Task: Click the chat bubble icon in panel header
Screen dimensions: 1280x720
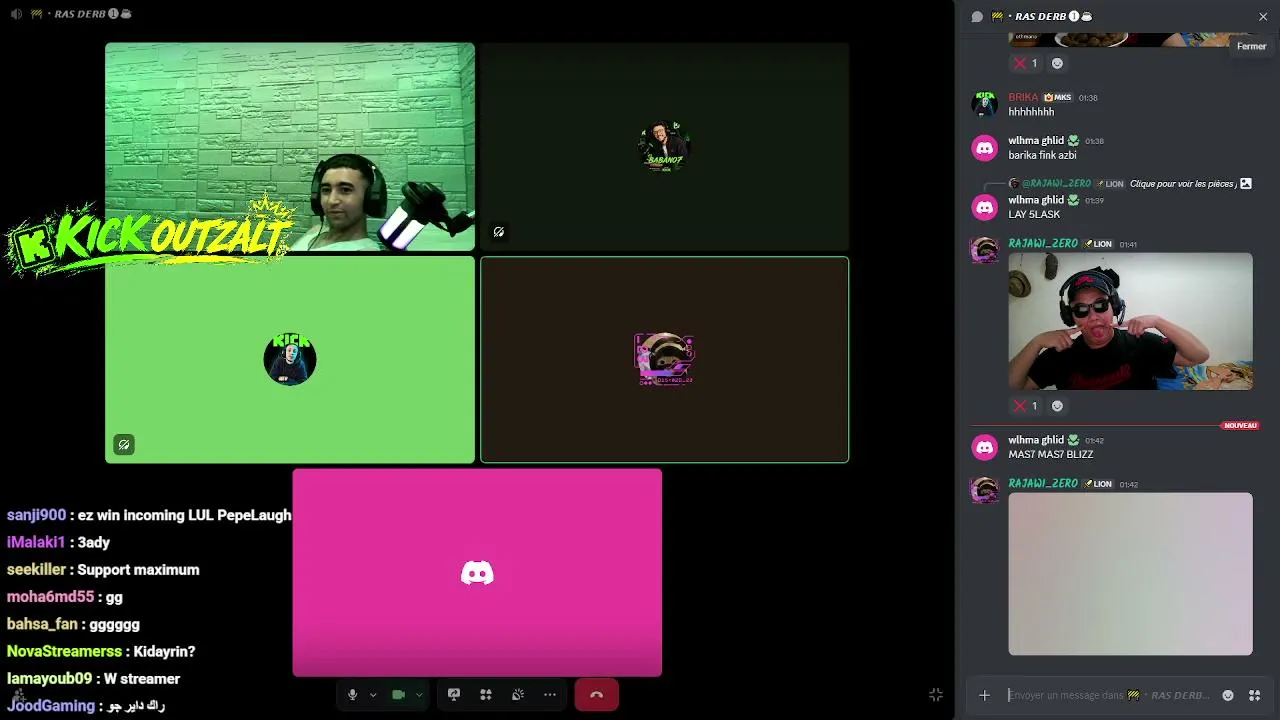Action: [x=977, y=16]
